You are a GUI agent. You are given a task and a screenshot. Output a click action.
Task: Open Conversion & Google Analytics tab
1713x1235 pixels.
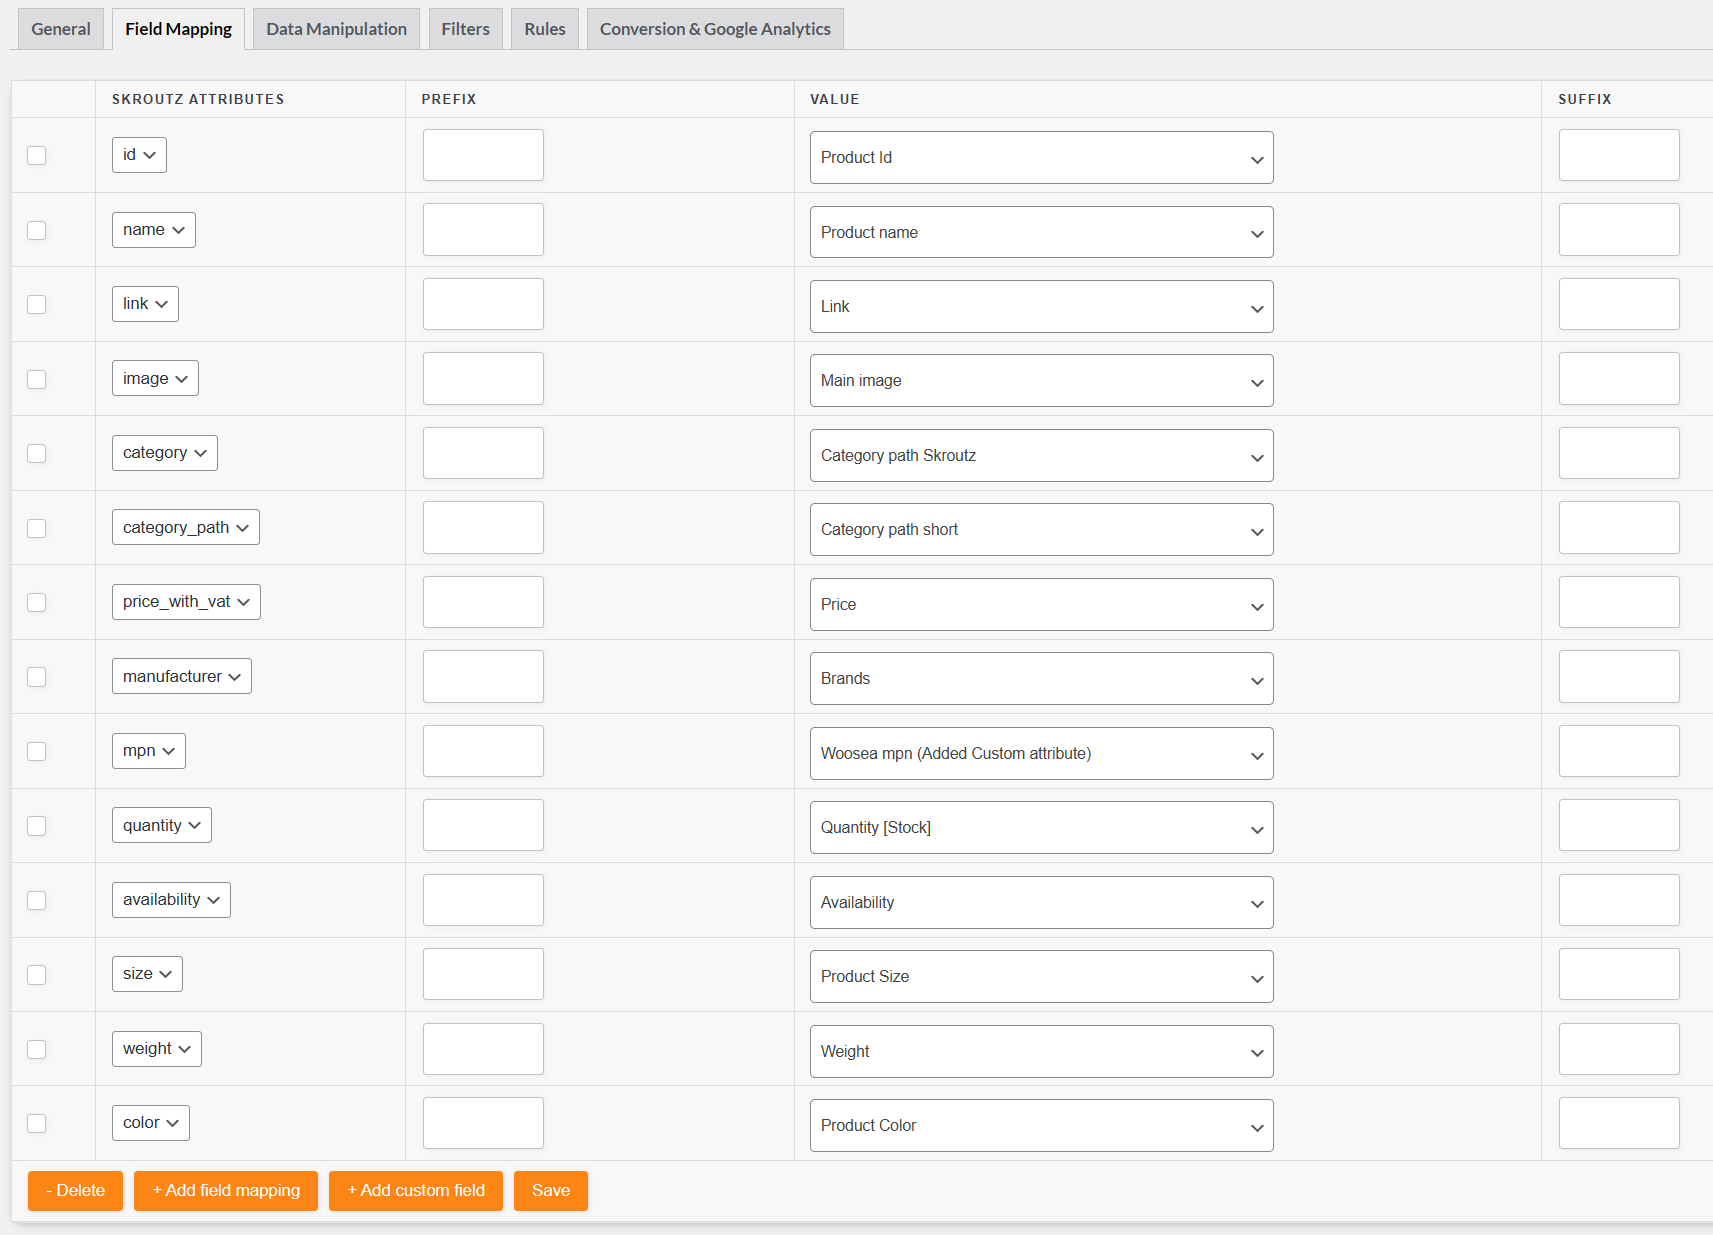tap(715, 29)
